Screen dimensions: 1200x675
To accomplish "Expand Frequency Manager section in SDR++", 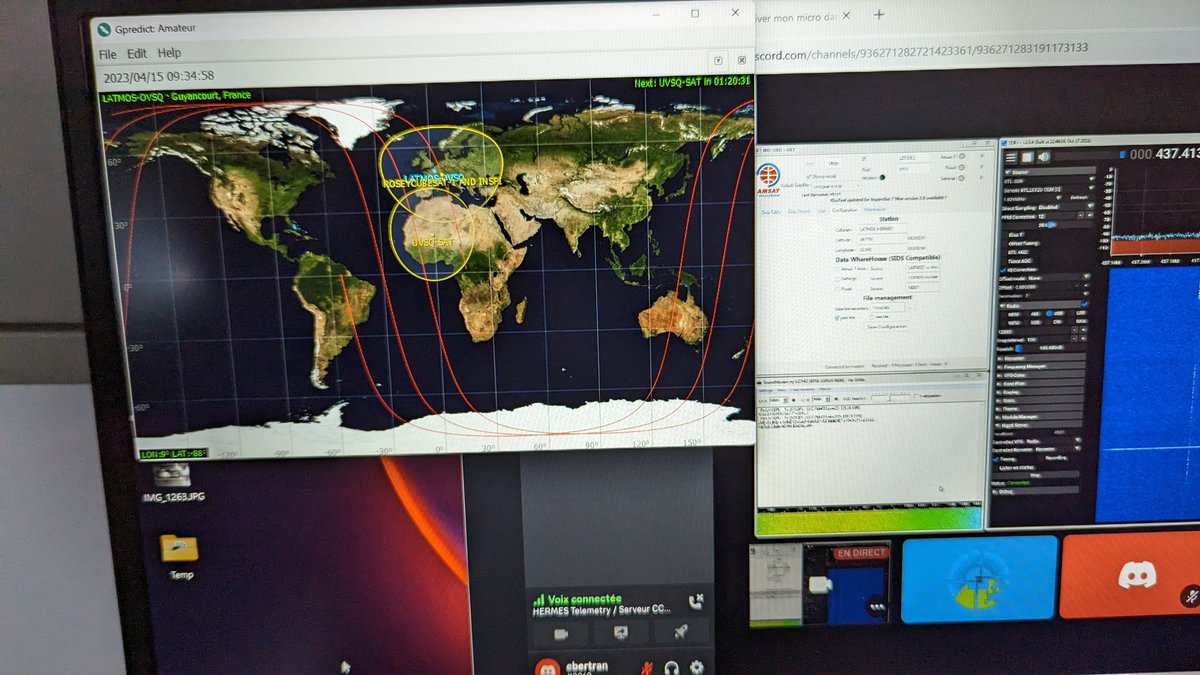I will pos(1041,367).
